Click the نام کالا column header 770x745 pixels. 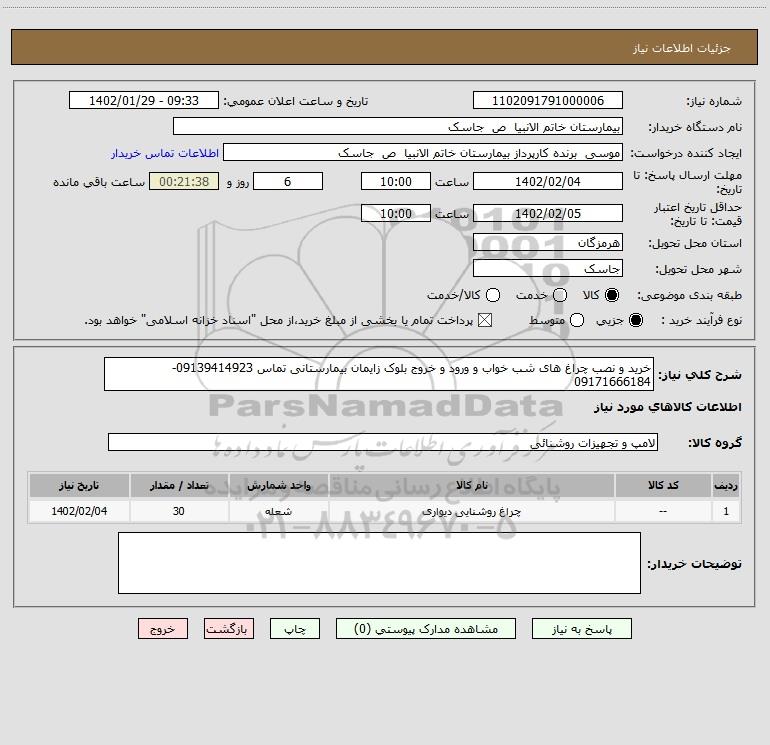[472, 485]
